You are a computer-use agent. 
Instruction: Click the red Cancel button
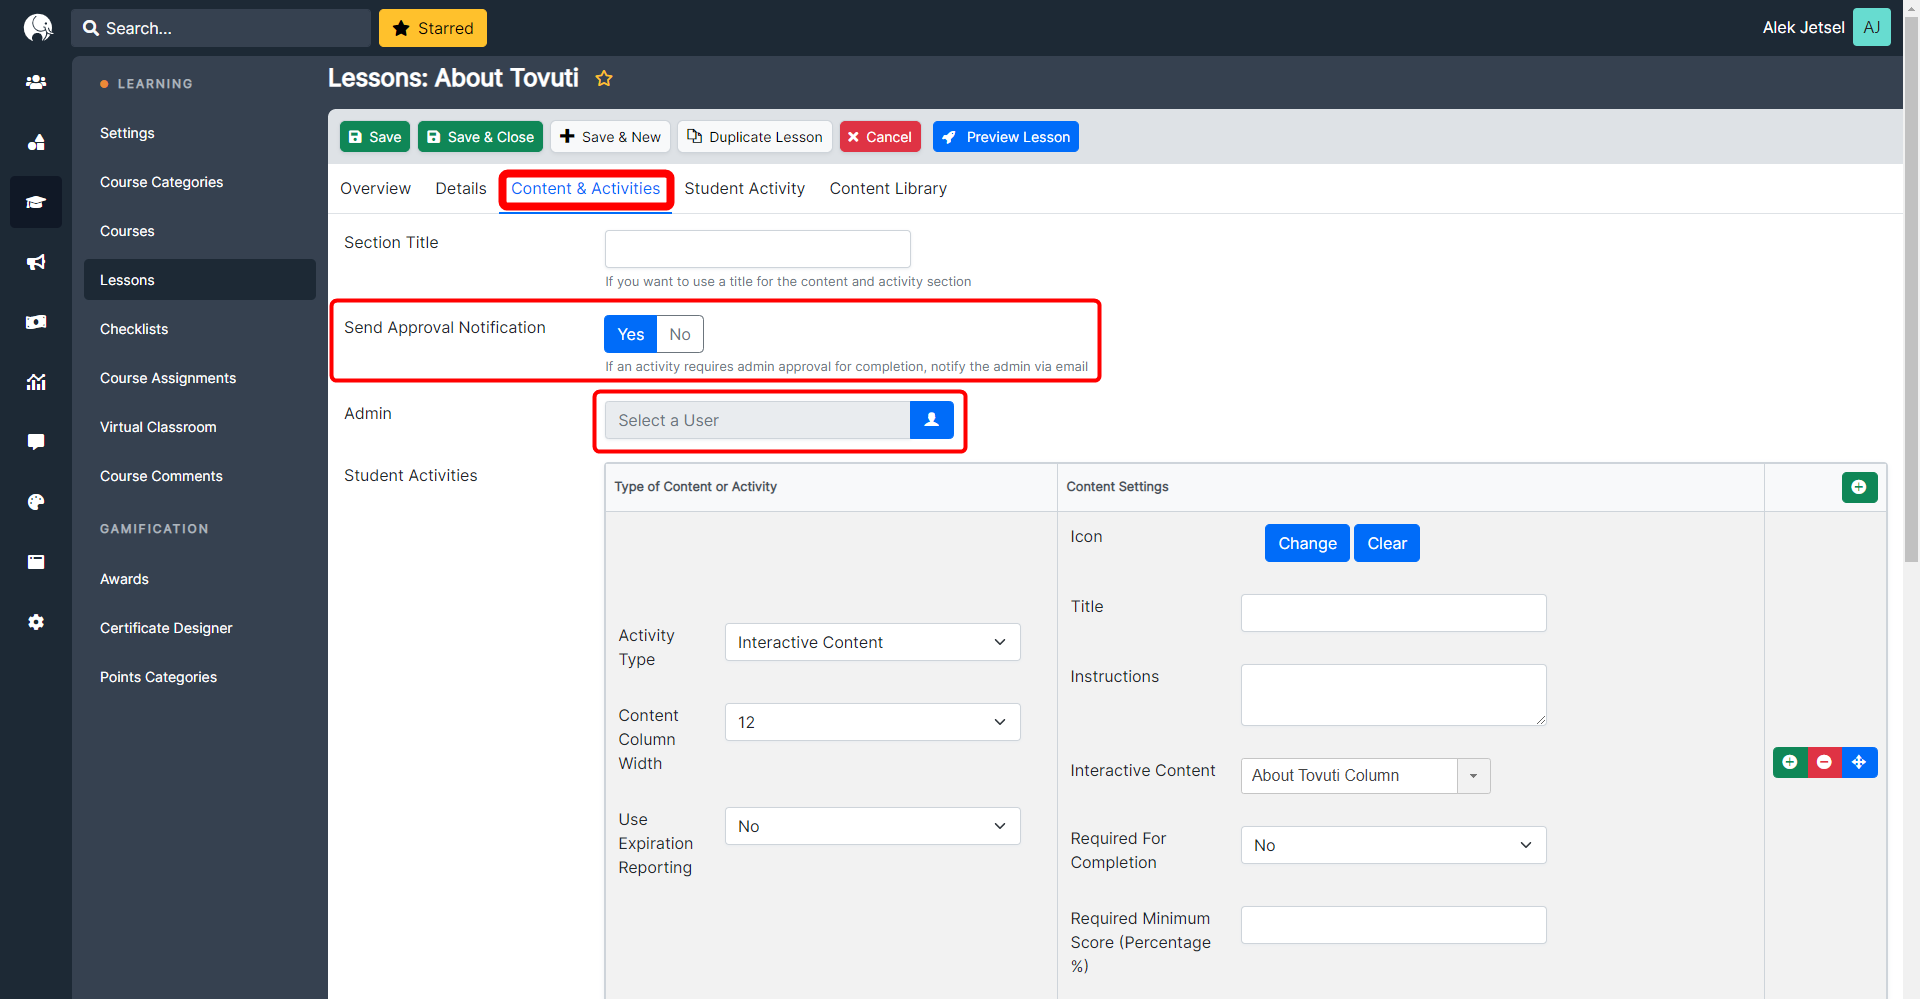(880, 137)
